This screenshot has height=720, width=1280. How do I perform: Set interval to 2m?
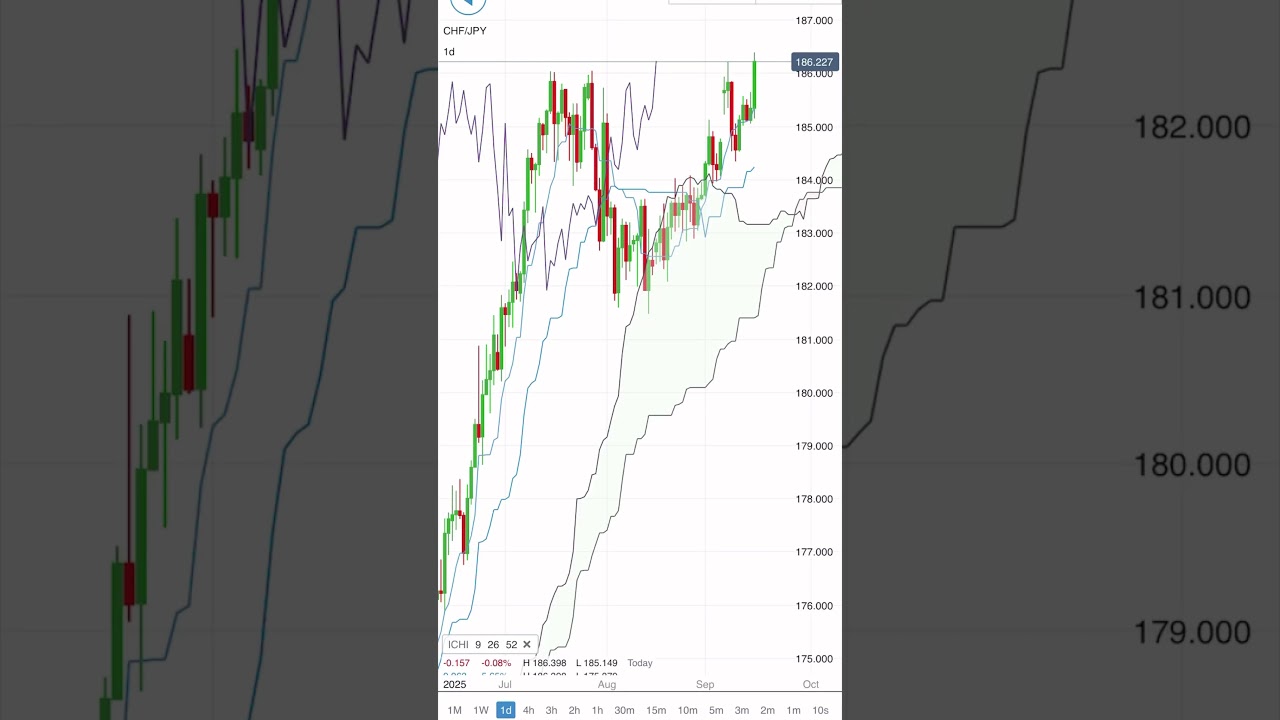click(x=767, y=710)
